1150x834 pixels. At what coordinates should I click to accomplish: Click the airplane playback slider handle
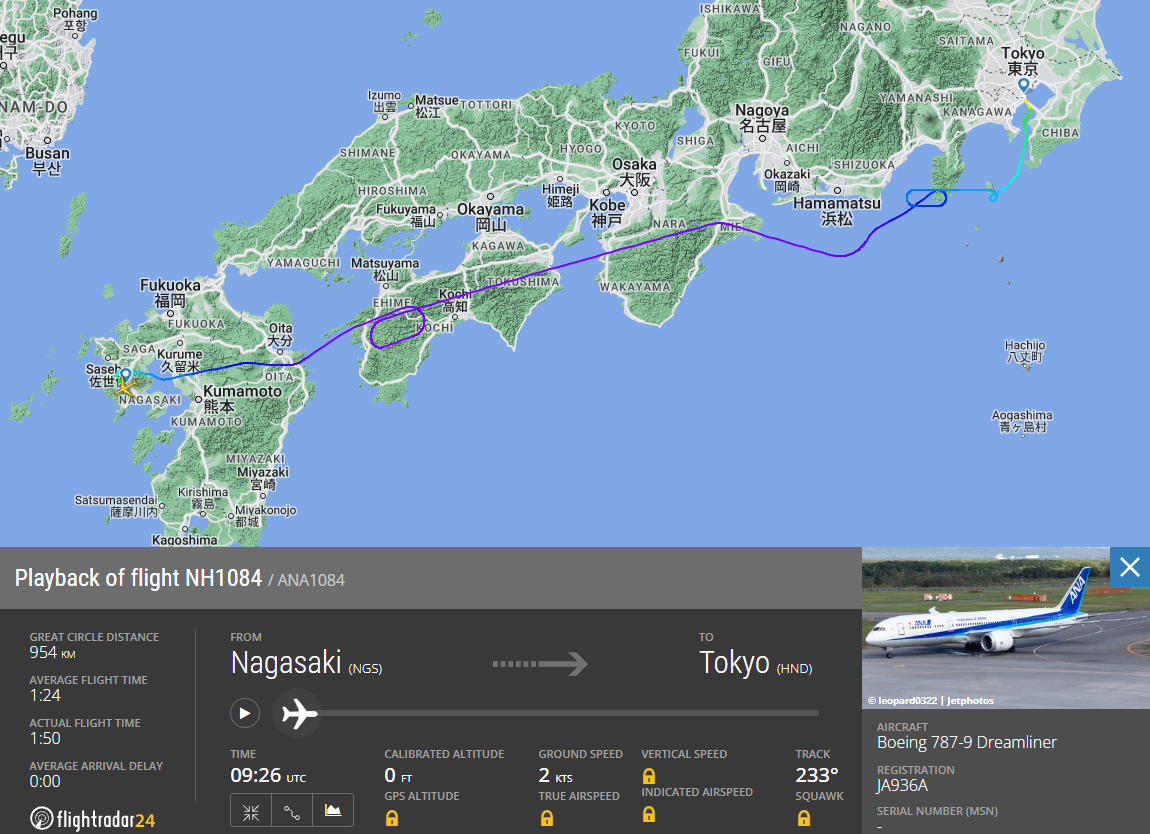coord(299,713)
